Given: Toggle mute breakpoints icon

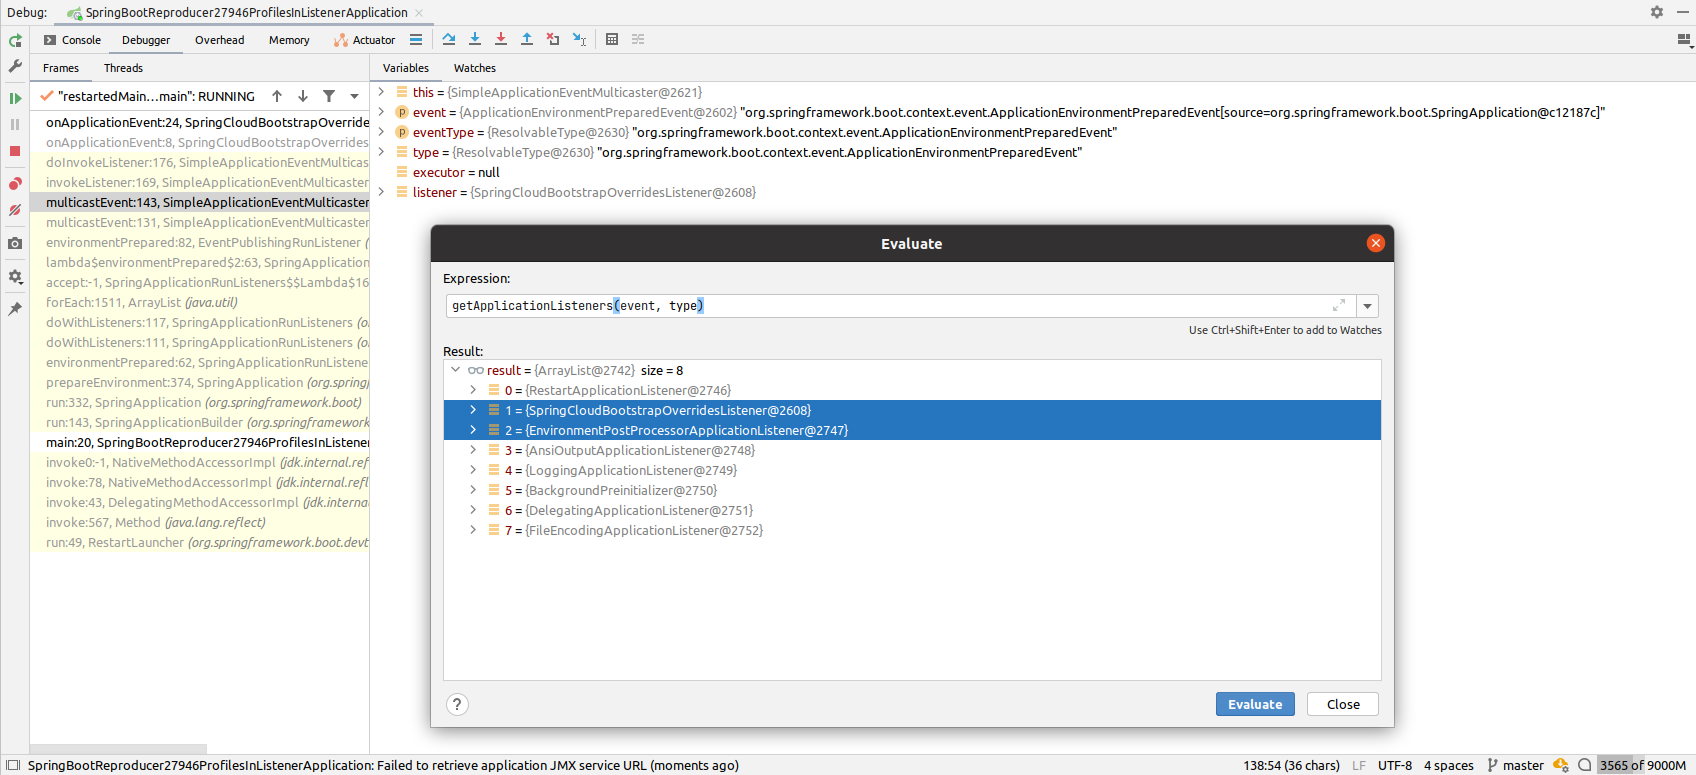Looking at the screenshot, I should (15, 210).
